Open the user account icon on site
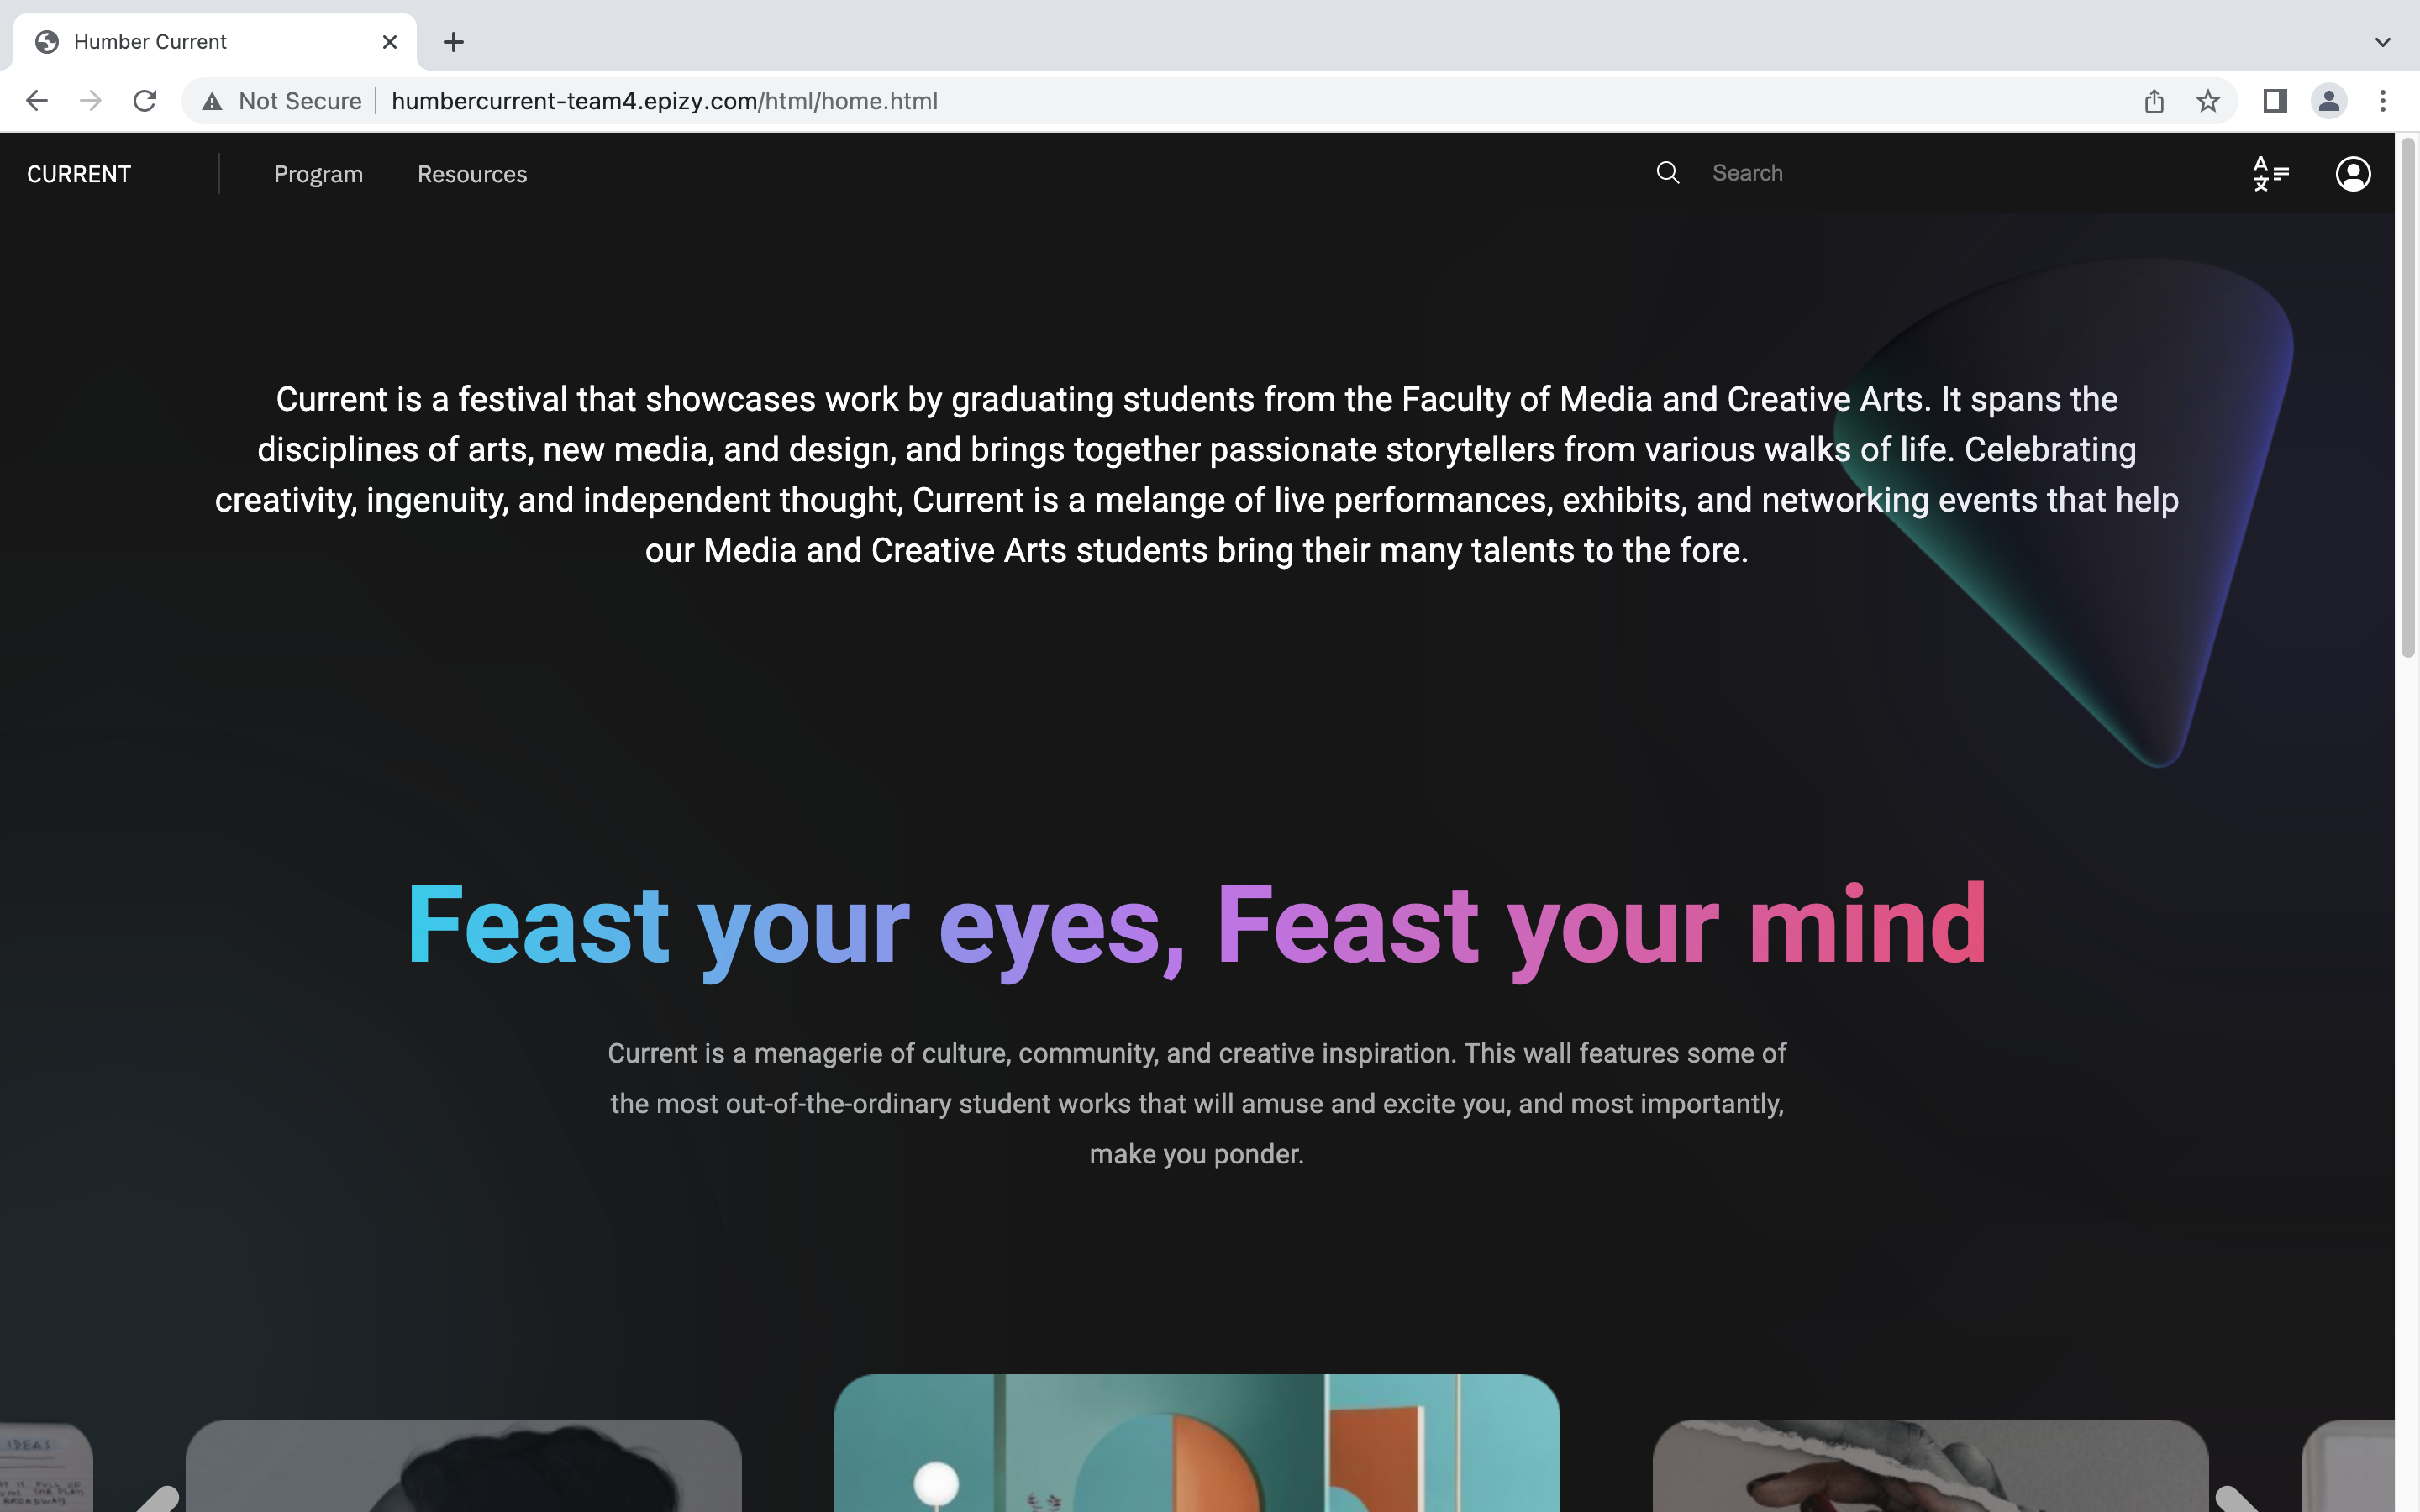This screenshot has width=2420, height=1512. pos(2353,174)
